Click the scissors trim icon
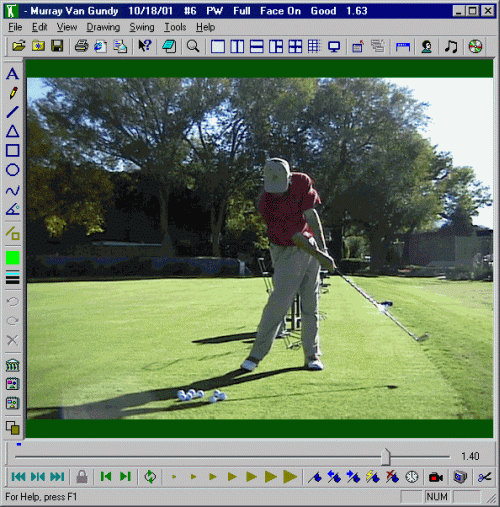The width and height of the screenshot is (500, 507). tap(485, 477)
